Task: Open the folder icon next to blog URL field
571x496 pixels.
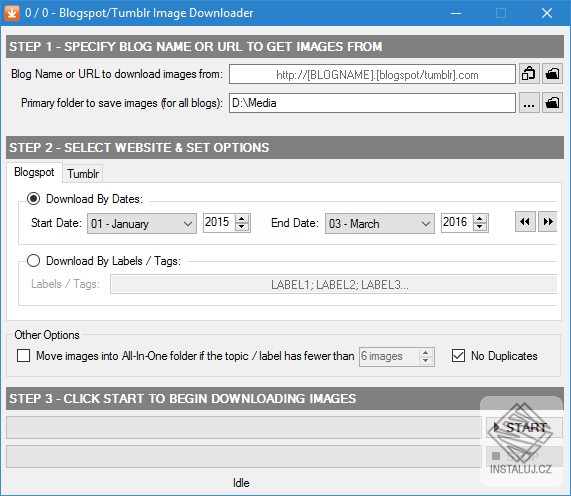Action: pos(552,74)
